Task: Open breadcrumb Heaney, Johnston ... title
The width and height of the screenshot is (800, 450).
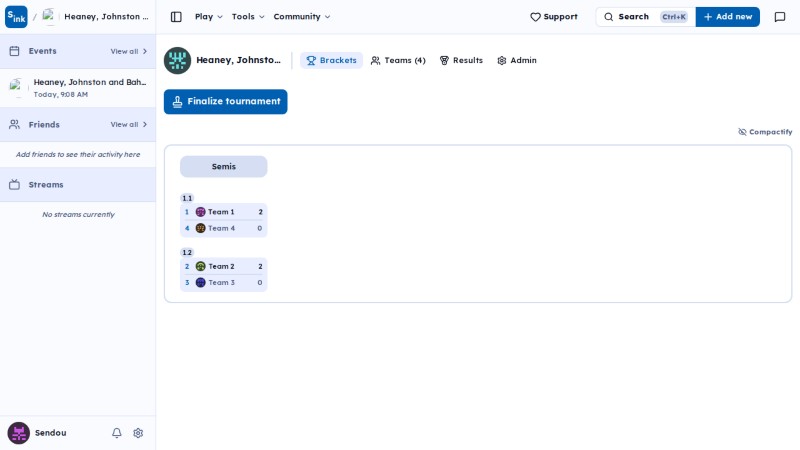Action: click(106, 17)
